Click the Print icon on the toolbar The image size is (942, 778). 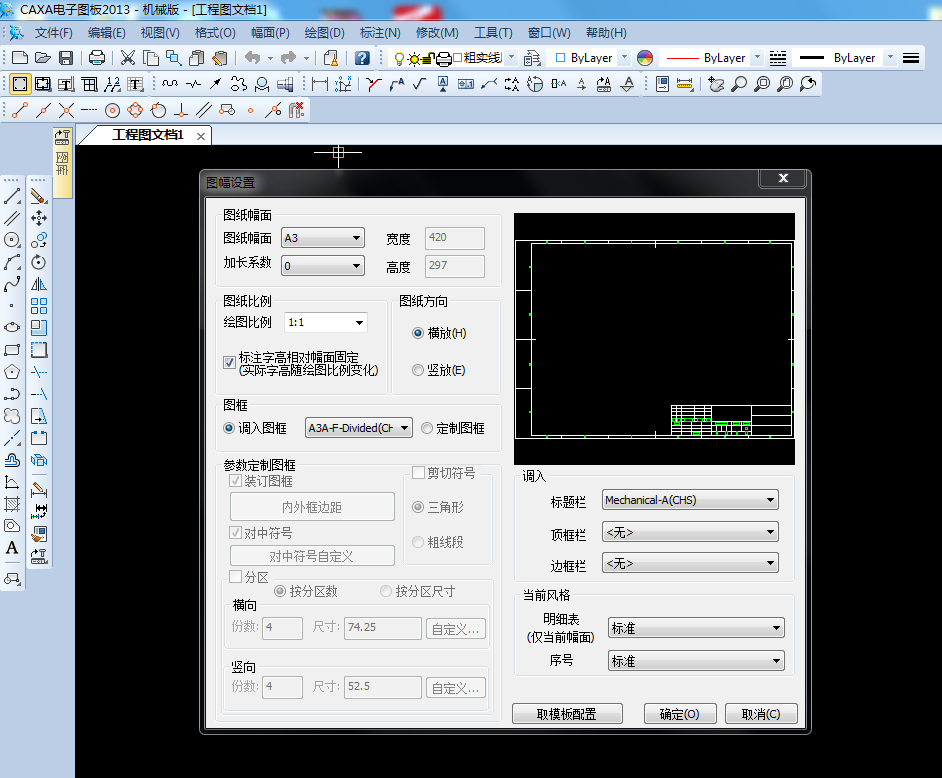click(96, 57)
